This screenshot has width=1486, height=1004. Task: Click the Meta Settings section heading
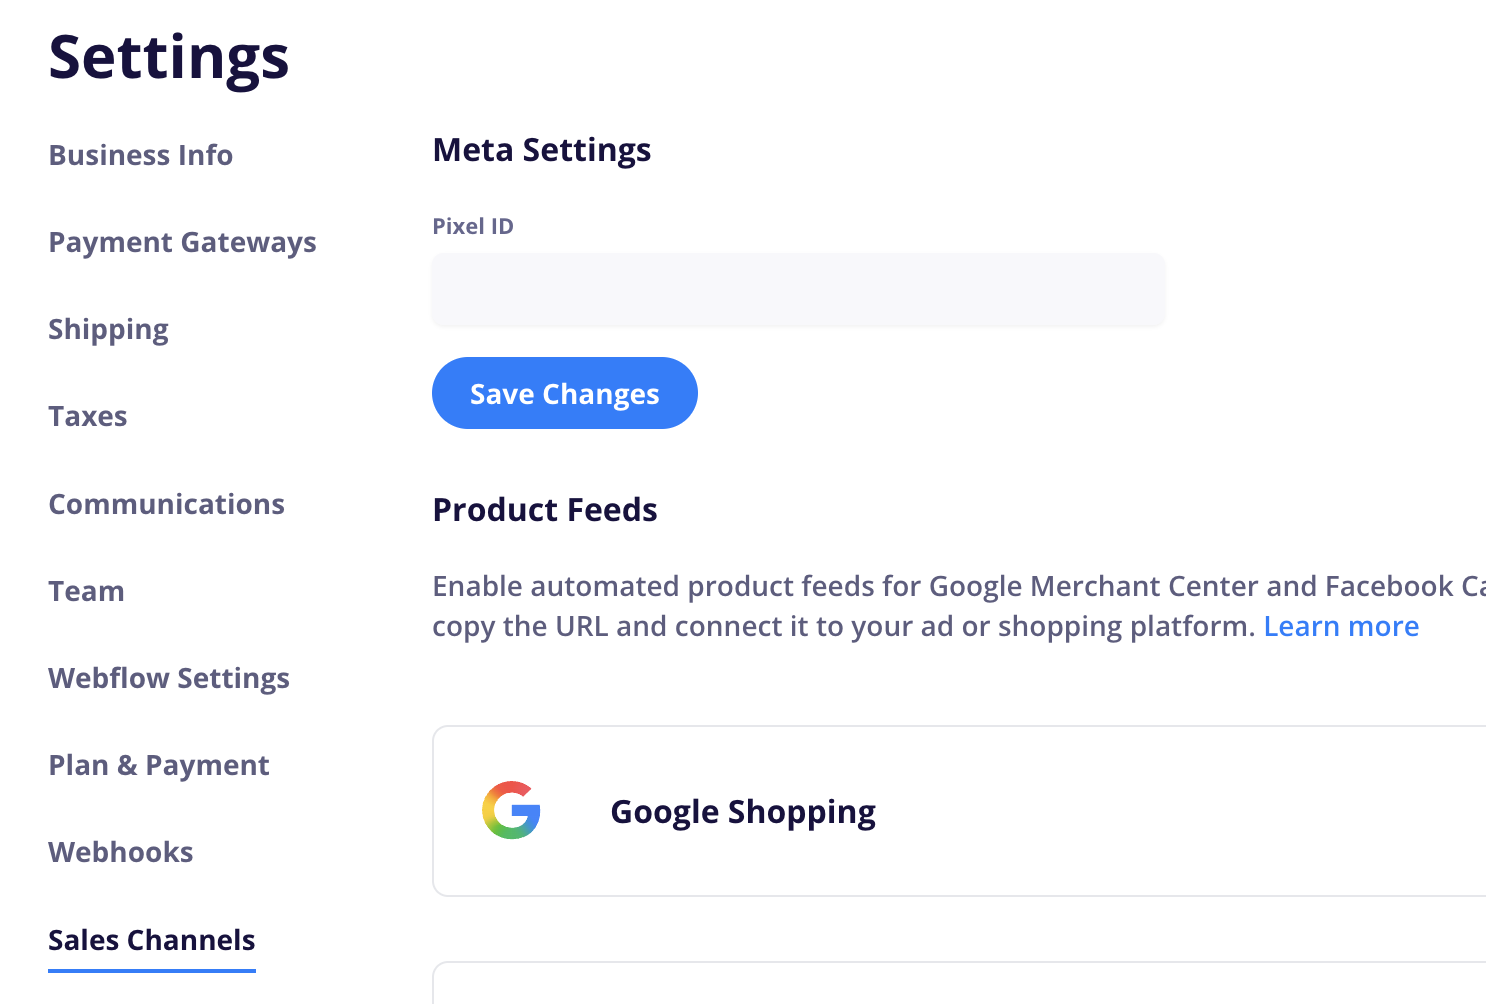[541, 150]
